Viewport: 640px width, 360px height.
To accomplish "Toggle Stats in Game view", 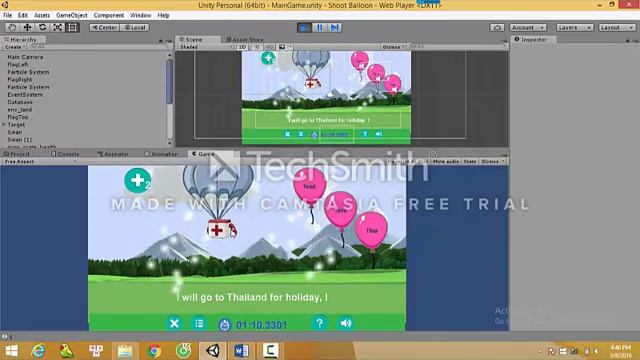I will click(470, 162).
